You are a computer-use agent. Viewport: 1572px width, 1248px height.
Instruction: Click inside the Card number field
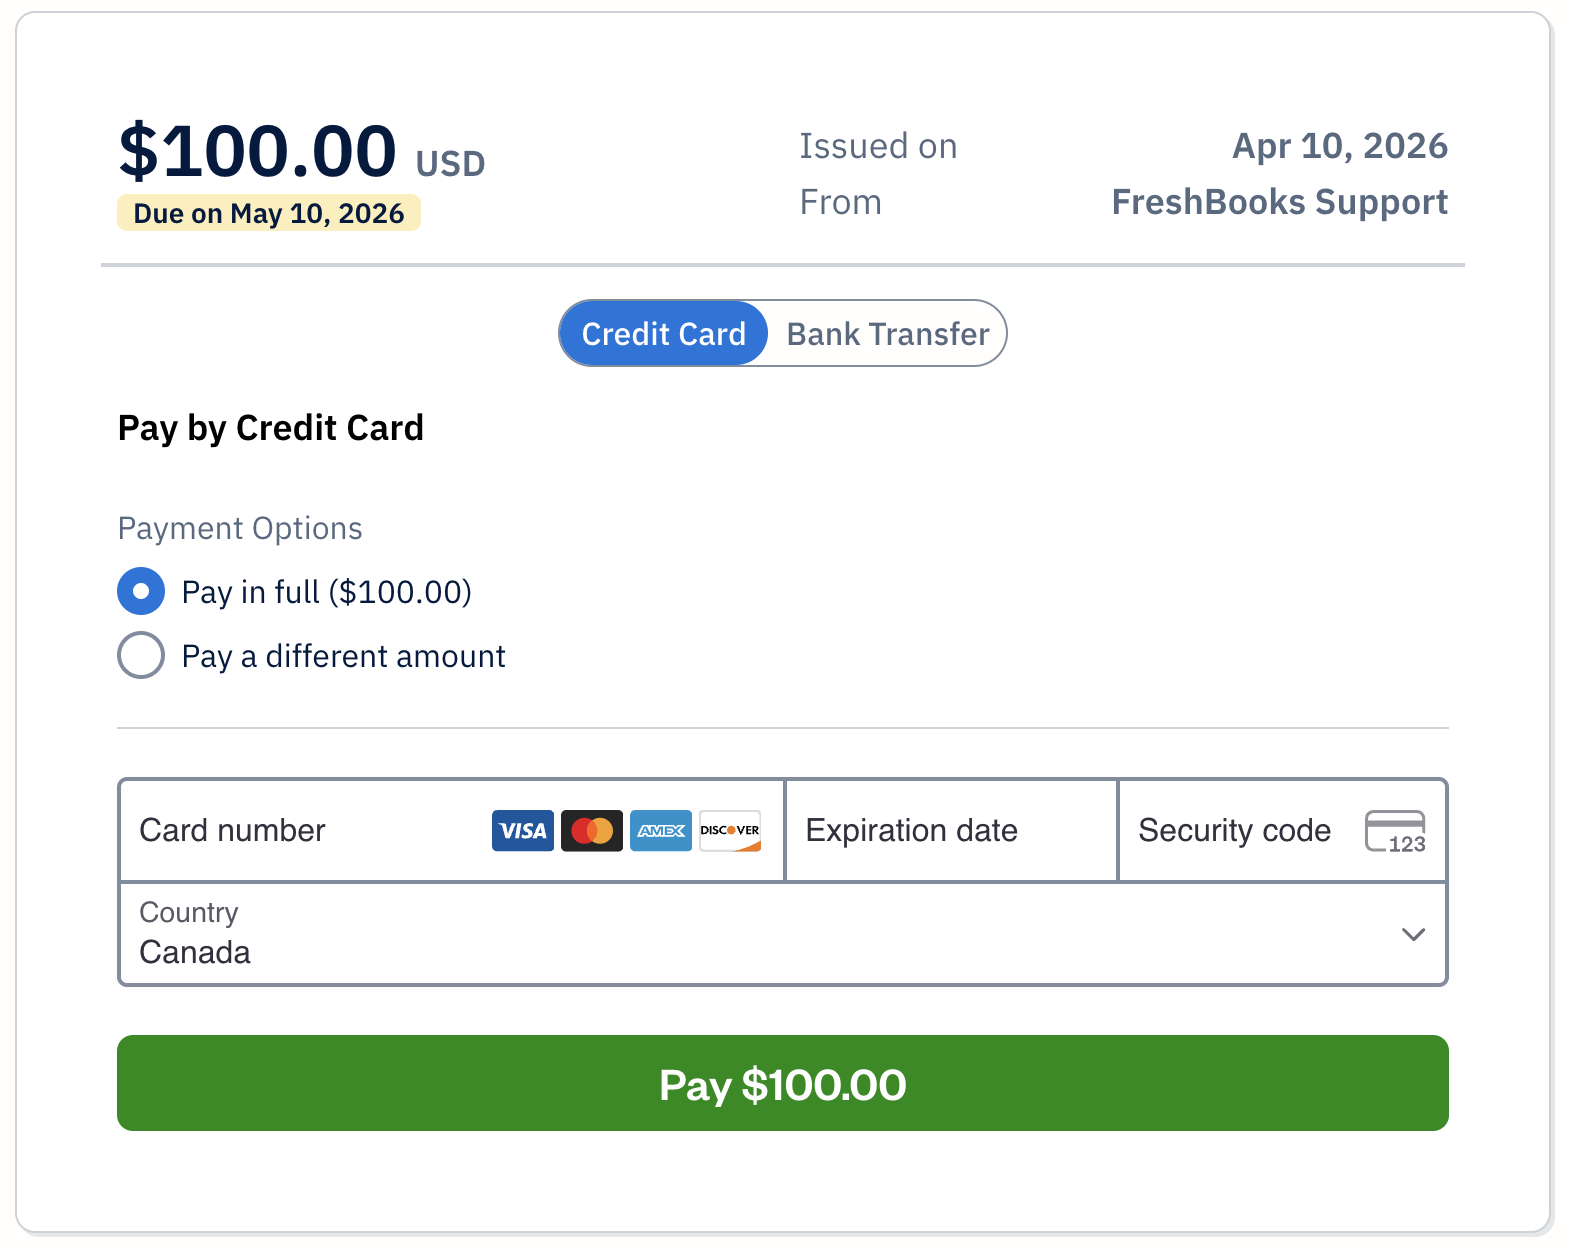pos(300,830)
